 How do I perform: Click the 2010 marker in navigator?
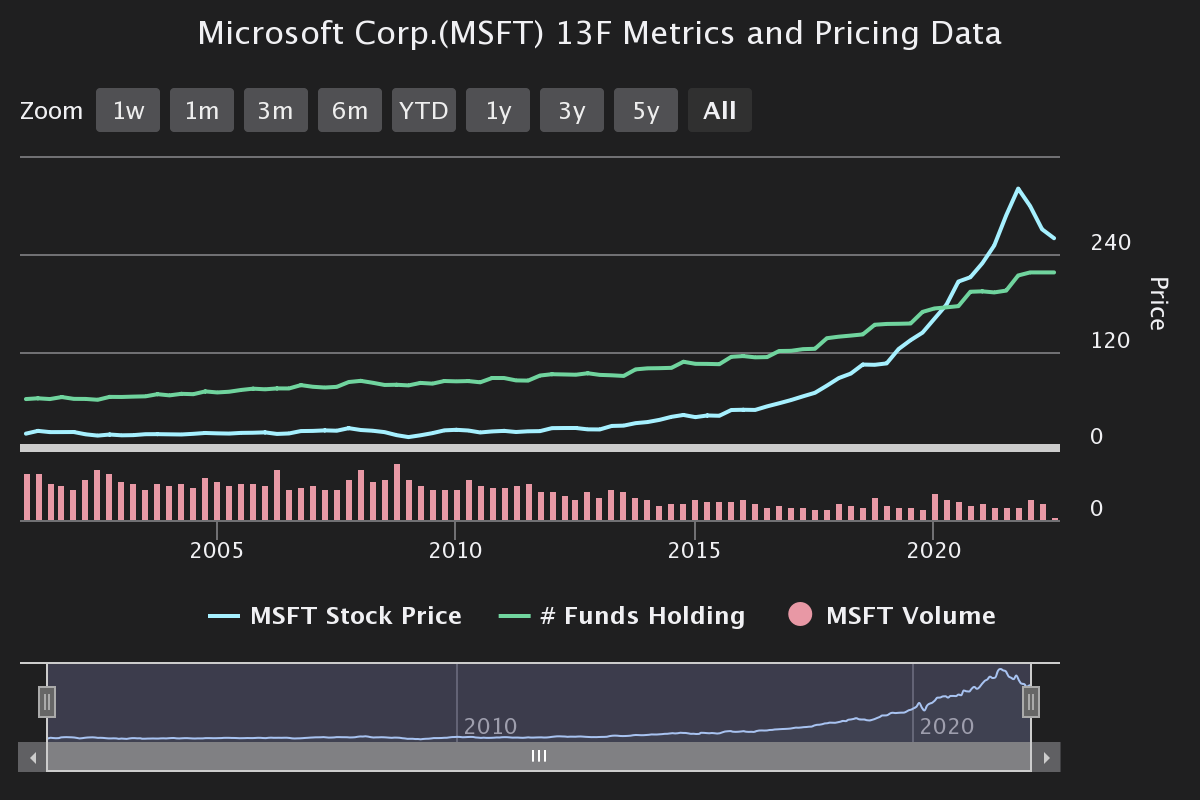(490, 726)
